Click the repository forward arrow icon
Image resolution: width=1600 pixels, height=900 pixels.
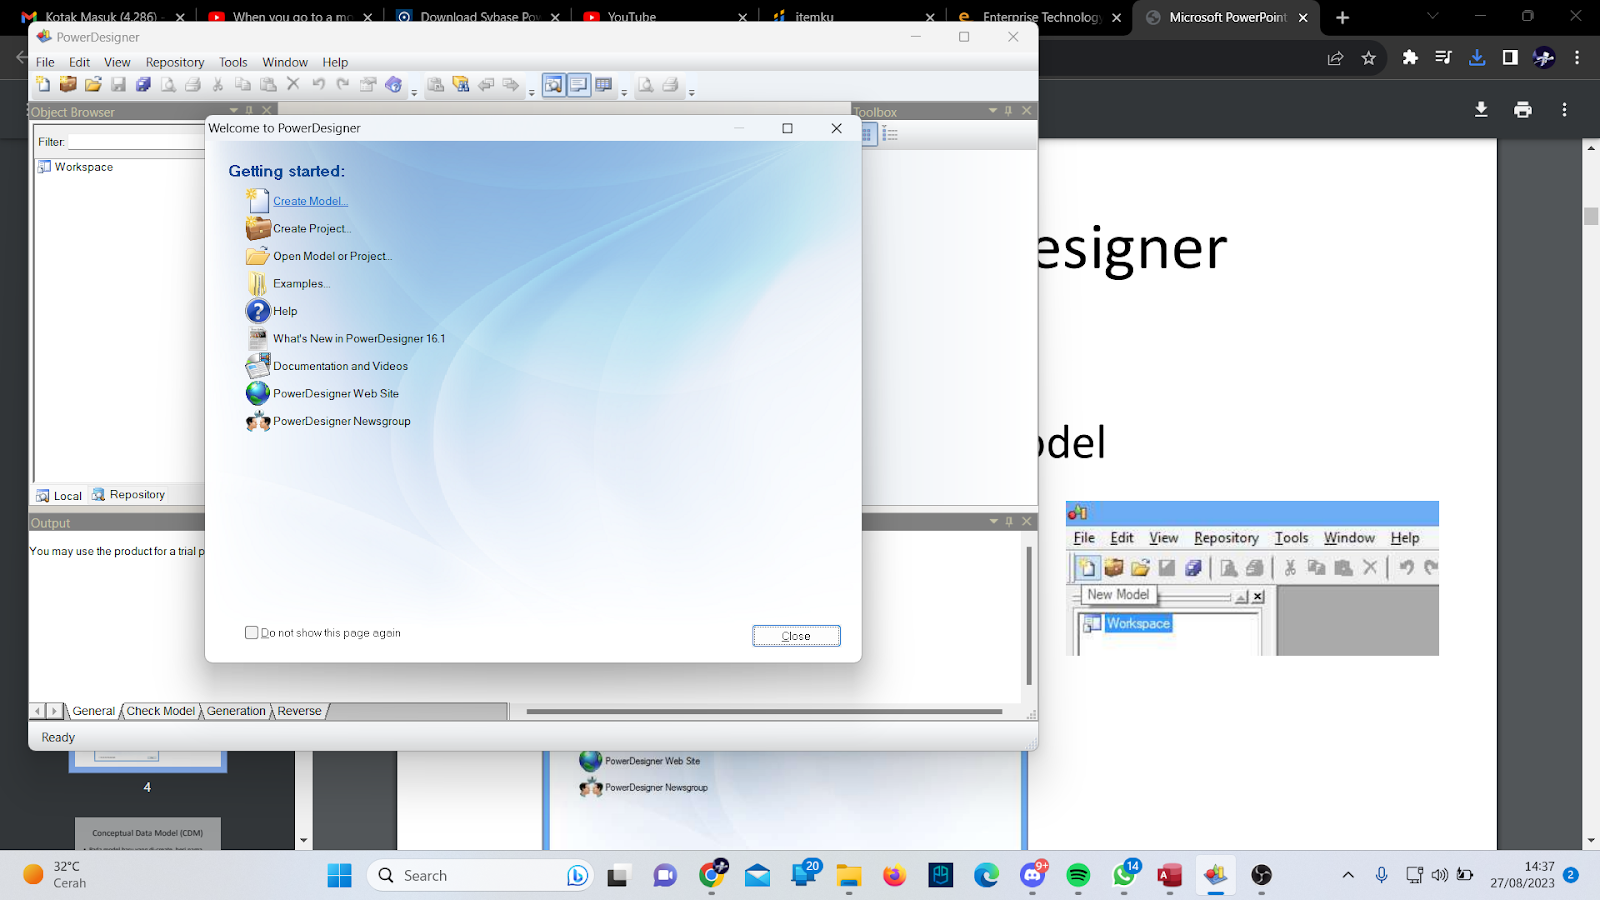(x=511, y=85)
